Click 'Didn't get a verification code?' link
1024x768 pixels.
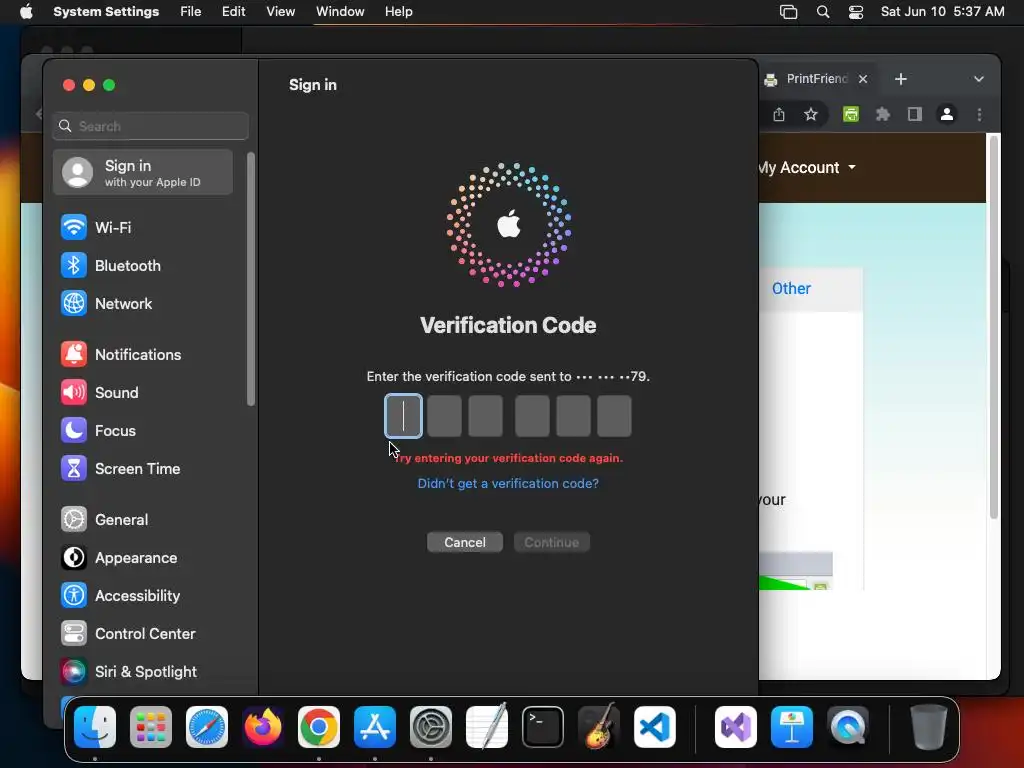click(508, 483)
